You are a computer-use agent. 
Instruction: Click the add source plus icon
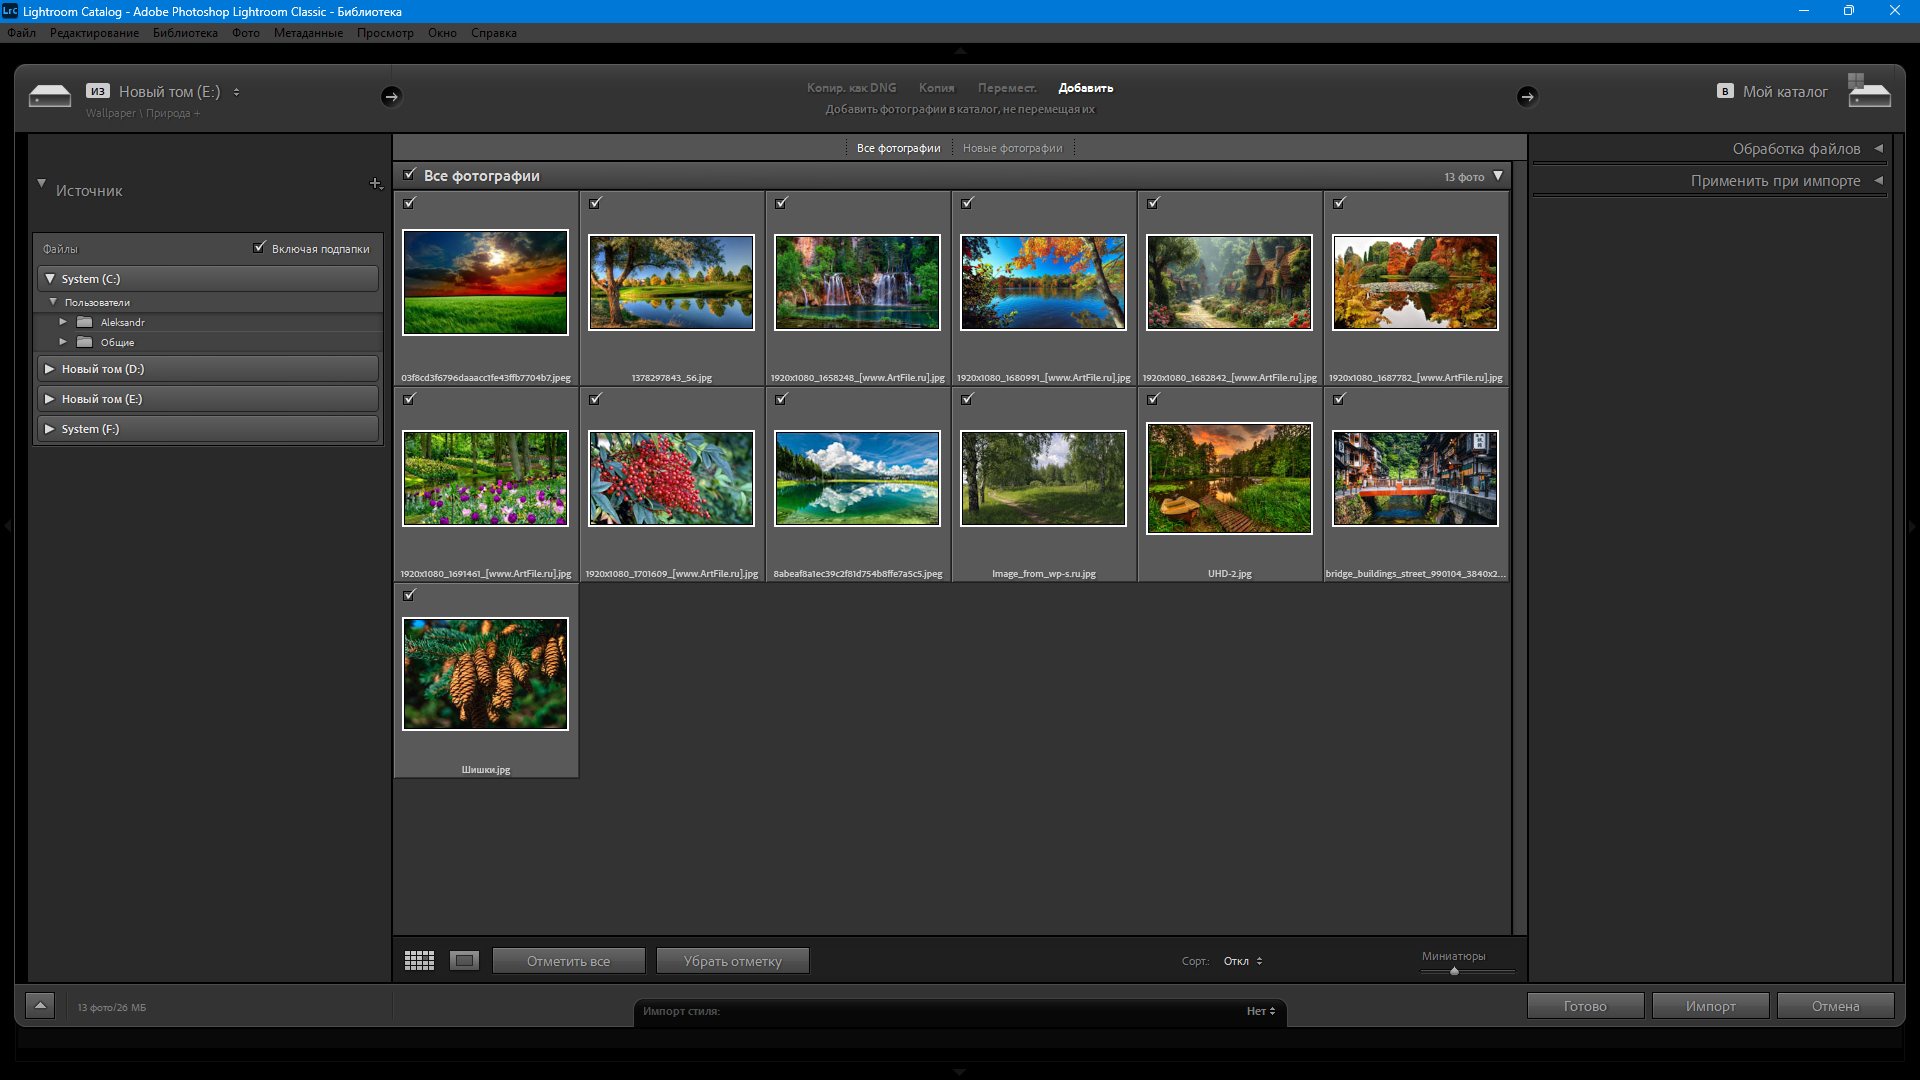coord(375,183)
